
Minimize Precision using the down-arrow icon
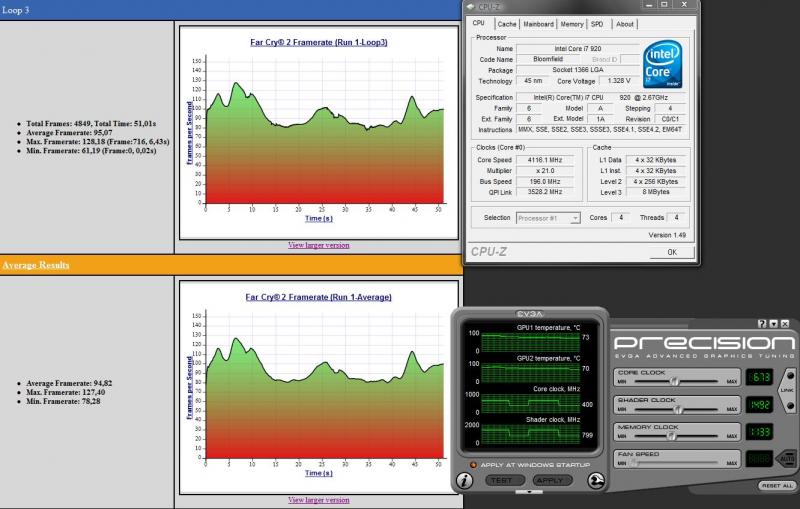point(773,324)
